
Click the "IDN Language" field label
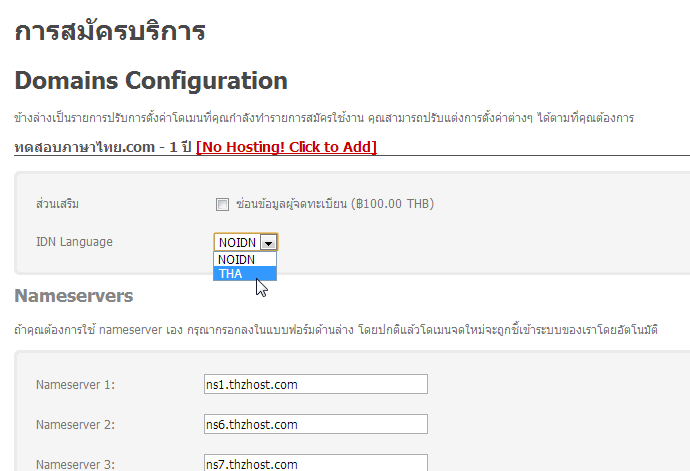coord(74,242)
